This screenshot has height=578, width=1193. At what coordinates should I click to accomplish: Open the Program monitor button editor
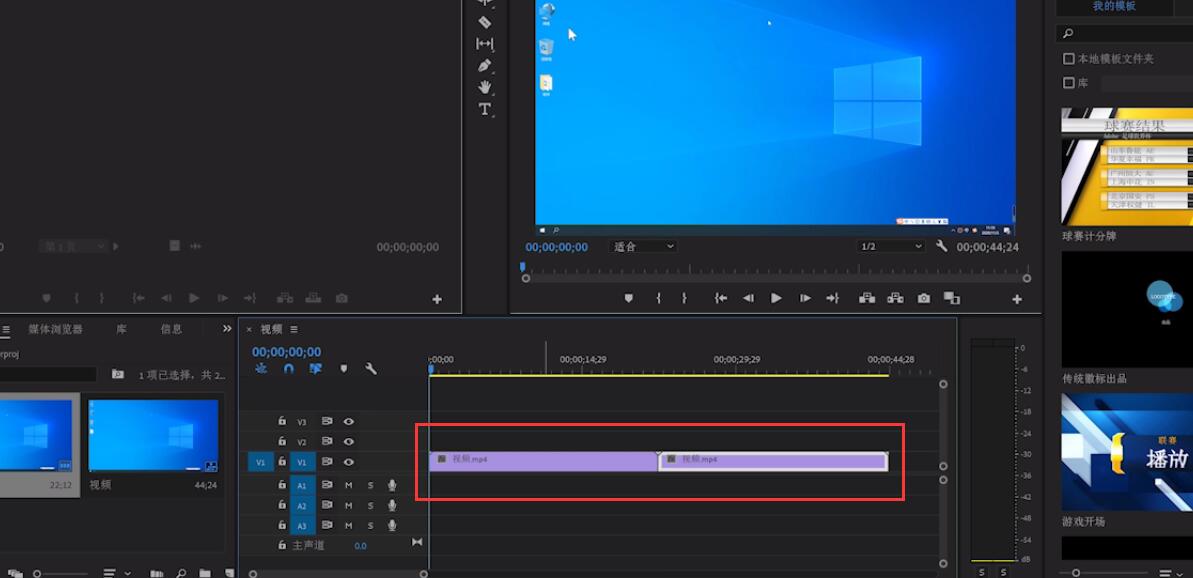[1017, 300]
